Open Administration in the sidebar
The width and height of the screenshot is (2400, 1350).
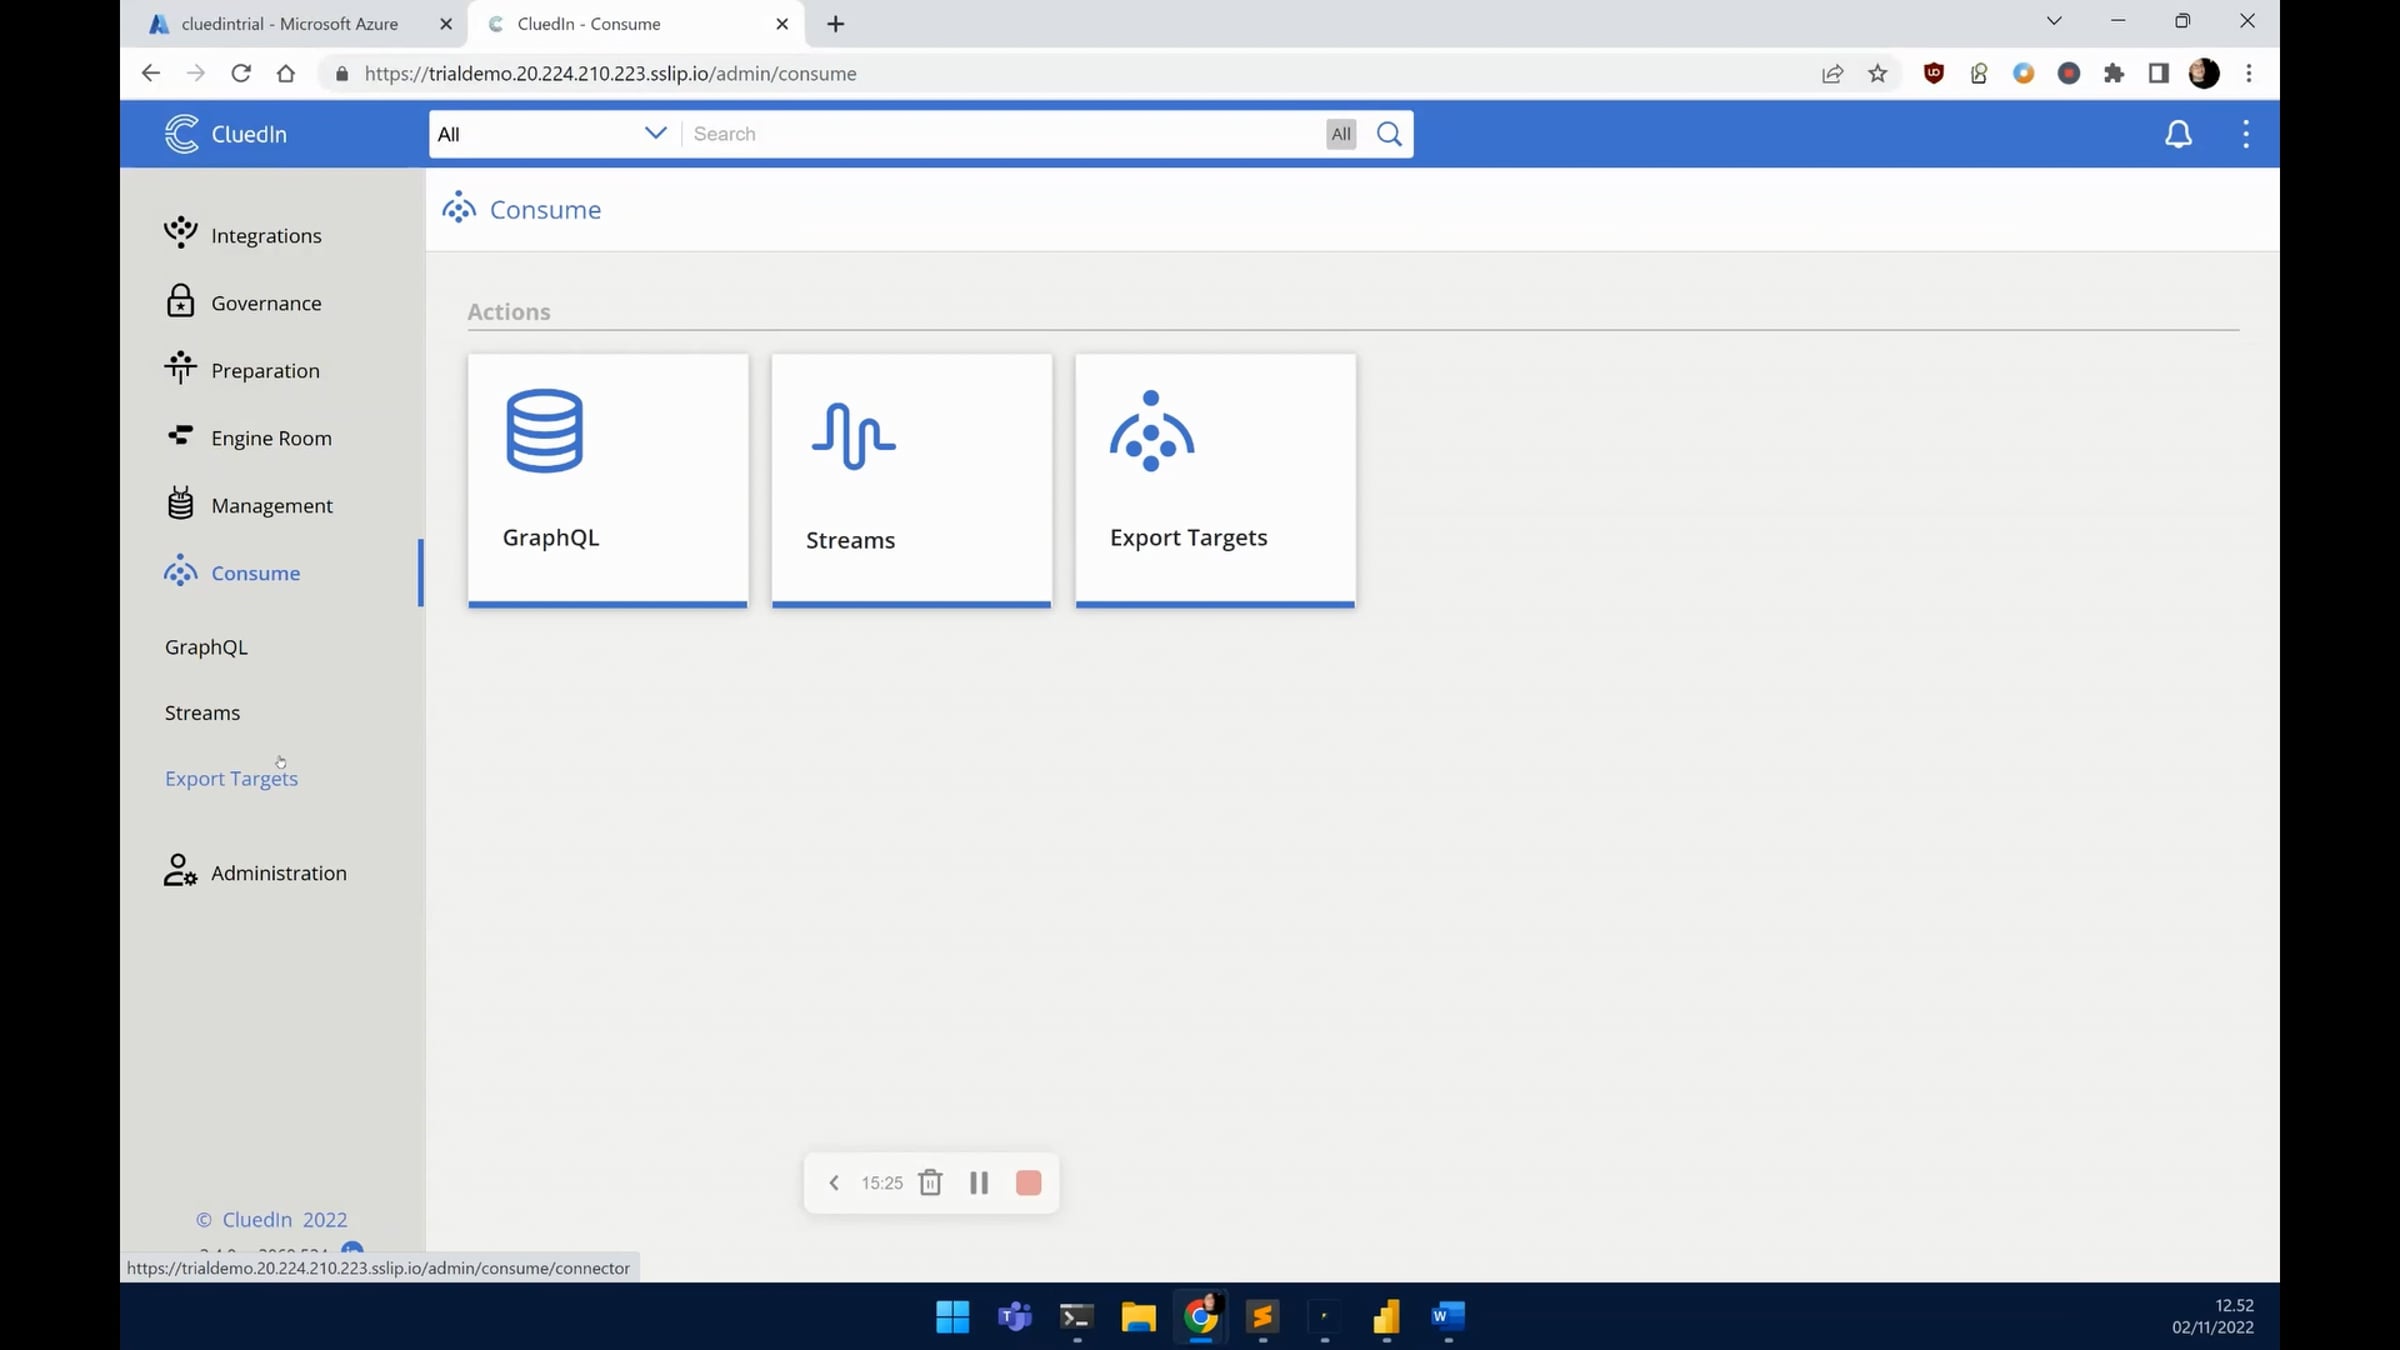[x=279, y=873]
